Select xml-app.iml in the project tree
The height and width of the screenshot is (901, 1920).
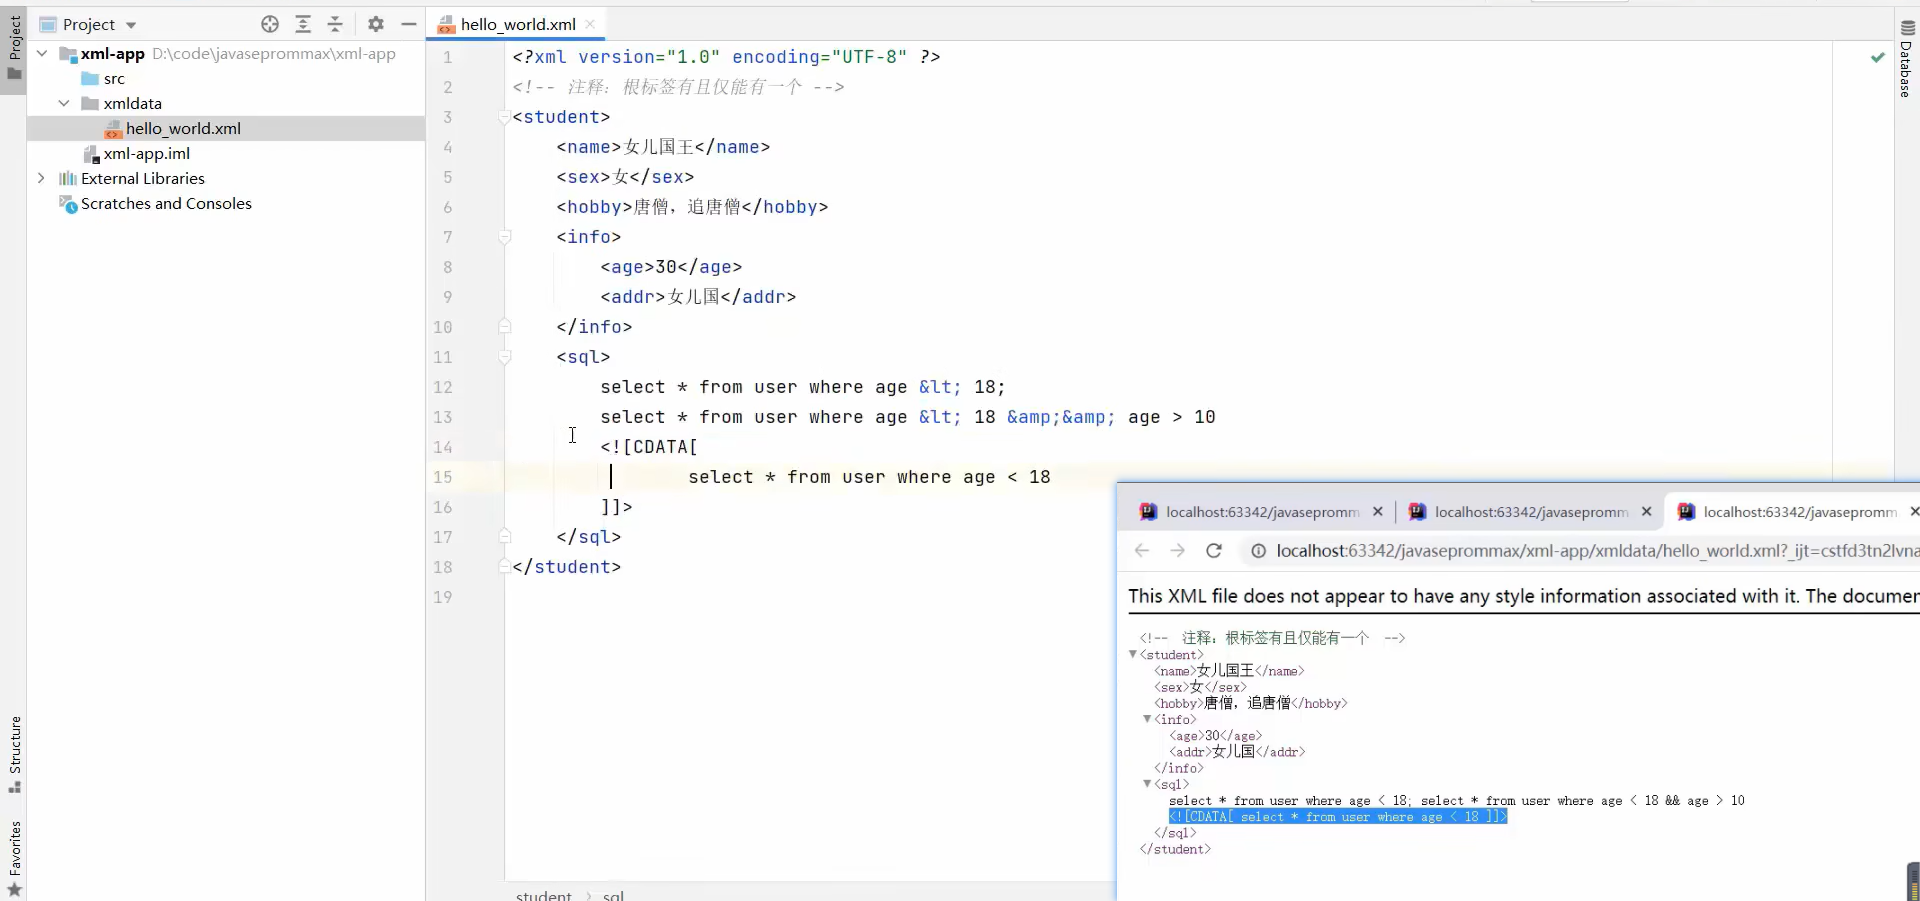[x=146, y=153]
